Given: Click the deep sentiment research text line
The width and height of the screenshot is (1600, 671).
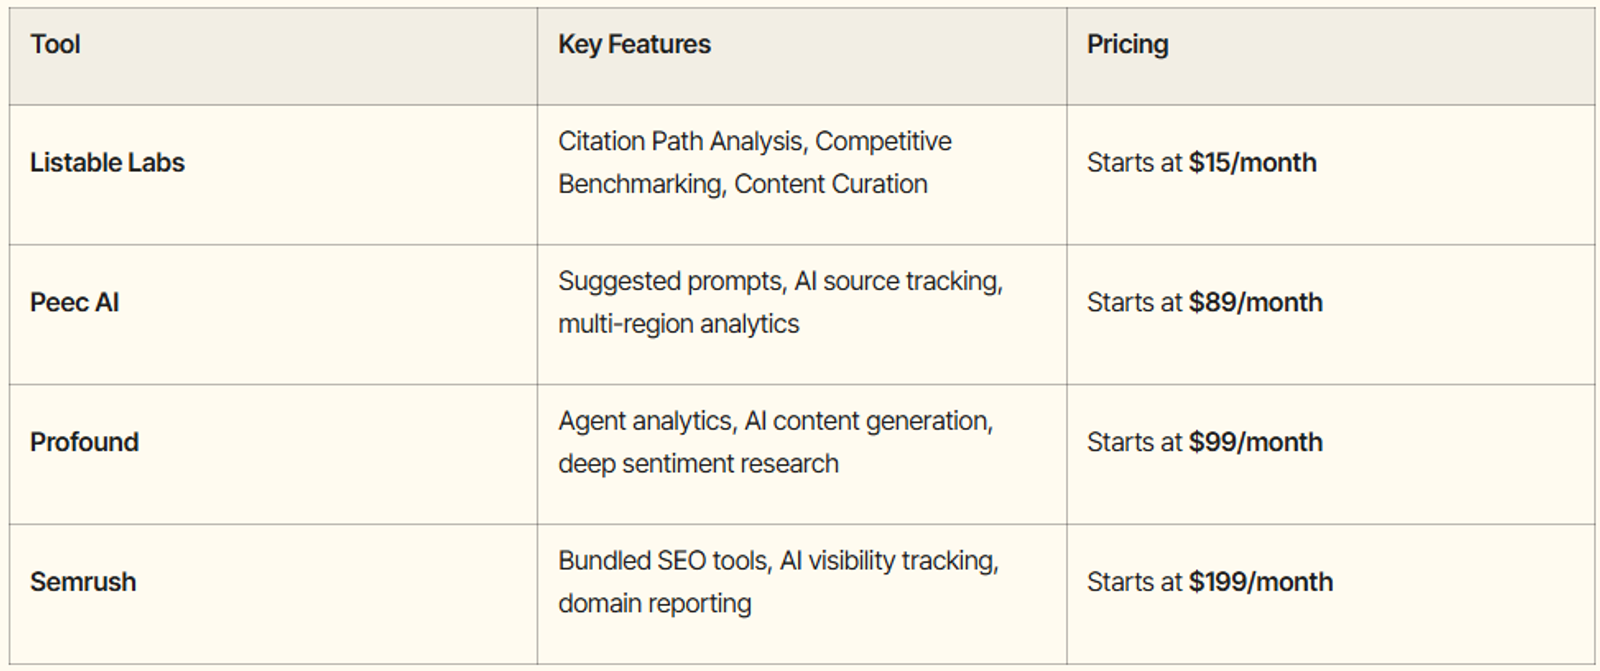Looking at the screenshot, I should point(698,464).
